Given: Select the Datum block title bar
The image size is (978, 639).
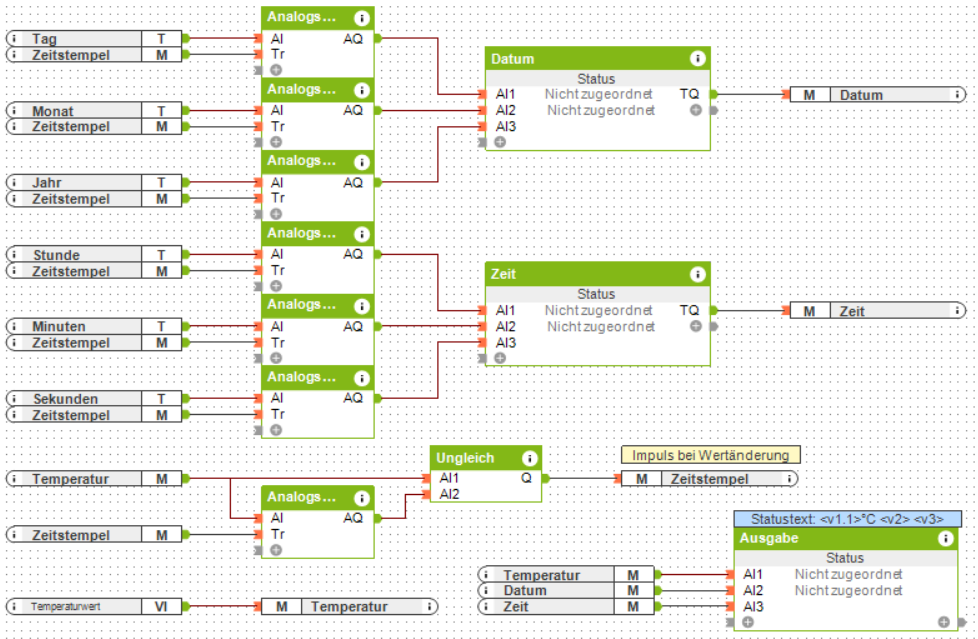Looking at the screenshot, I should coord(598,59).
